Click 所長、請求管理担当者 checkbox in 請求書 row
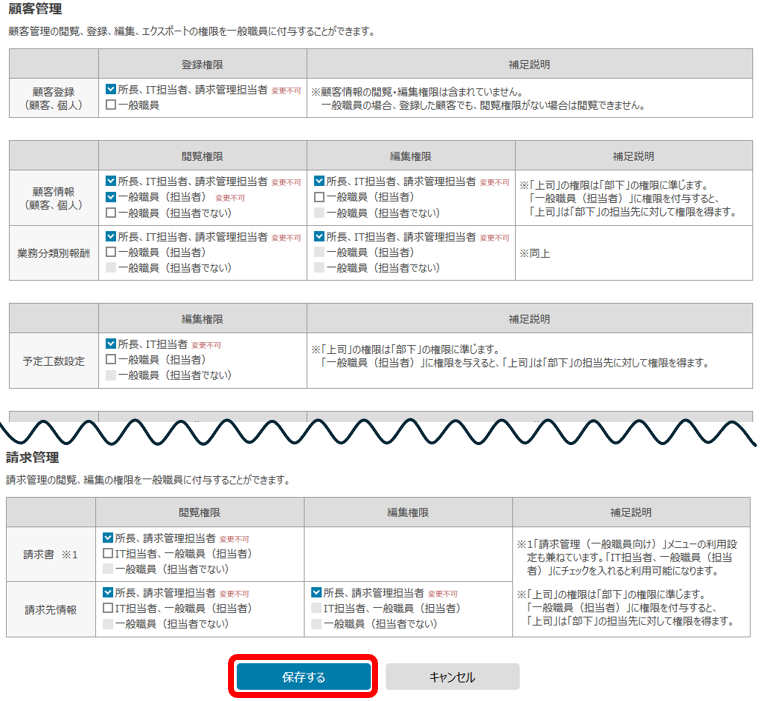This screenshot has width=778, height=701. pyautogui.click(x=109, y=538)
